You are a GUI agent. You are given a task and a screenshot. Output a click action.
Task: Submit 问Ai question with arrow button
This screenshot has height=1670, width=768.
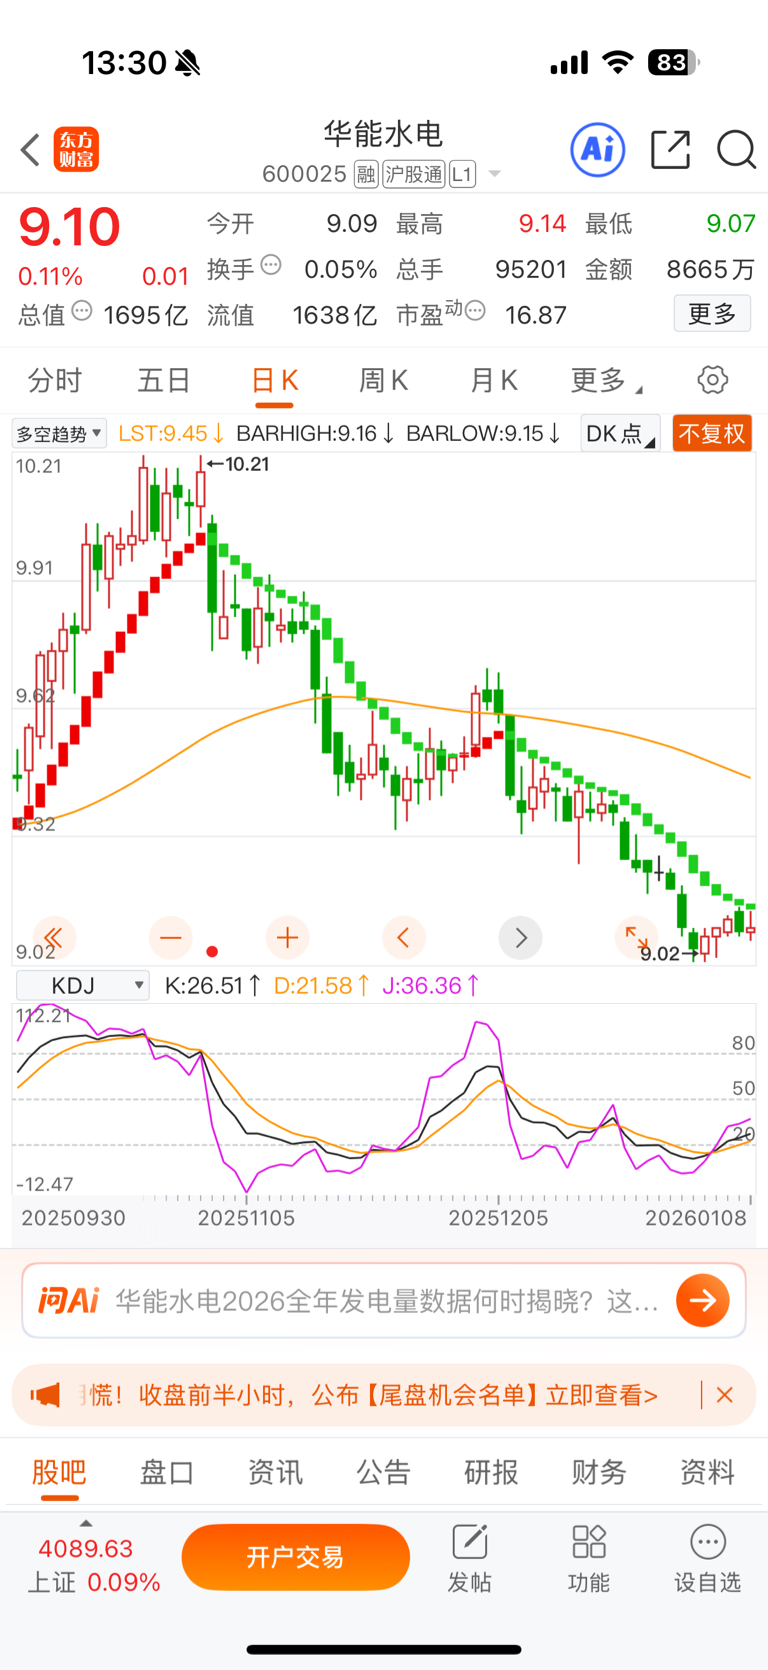click(x=703, y=1300)
